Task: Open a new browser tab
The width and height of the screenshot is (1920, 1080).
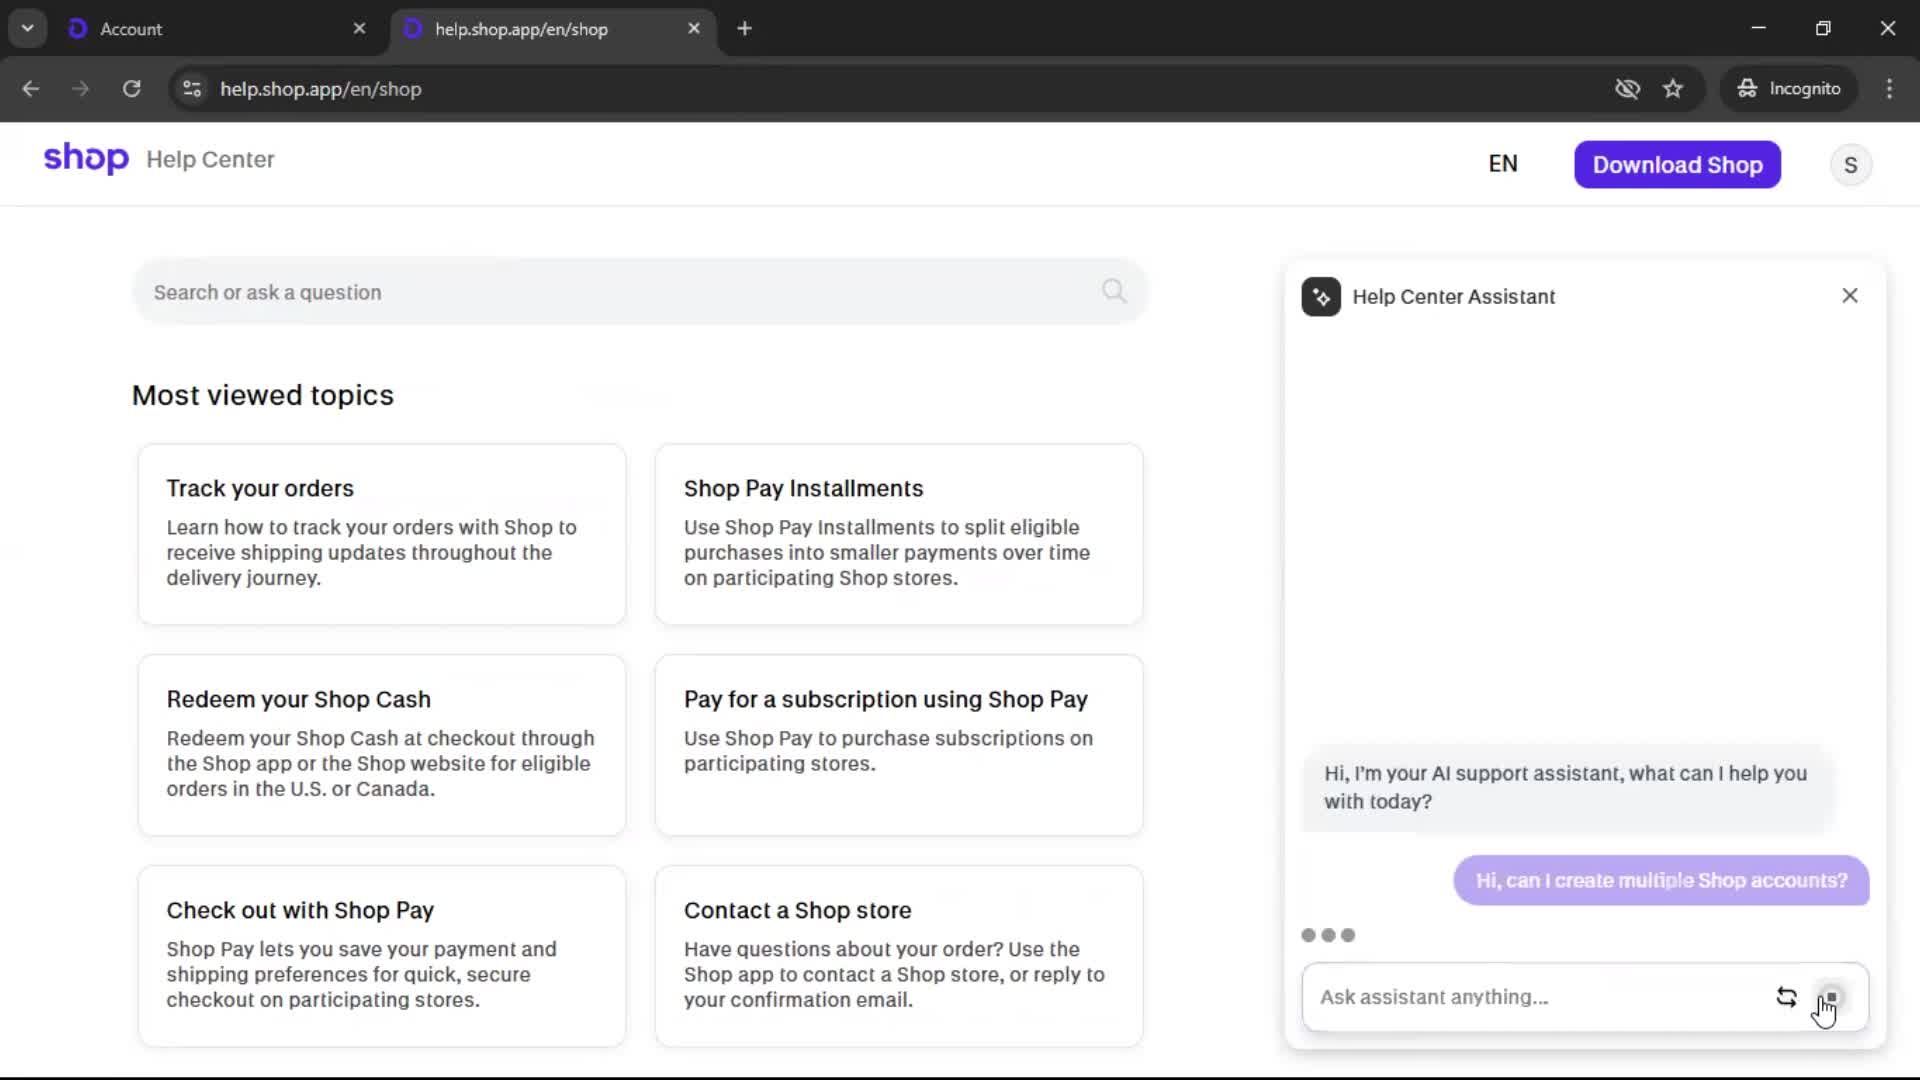Action: point(744,29)
